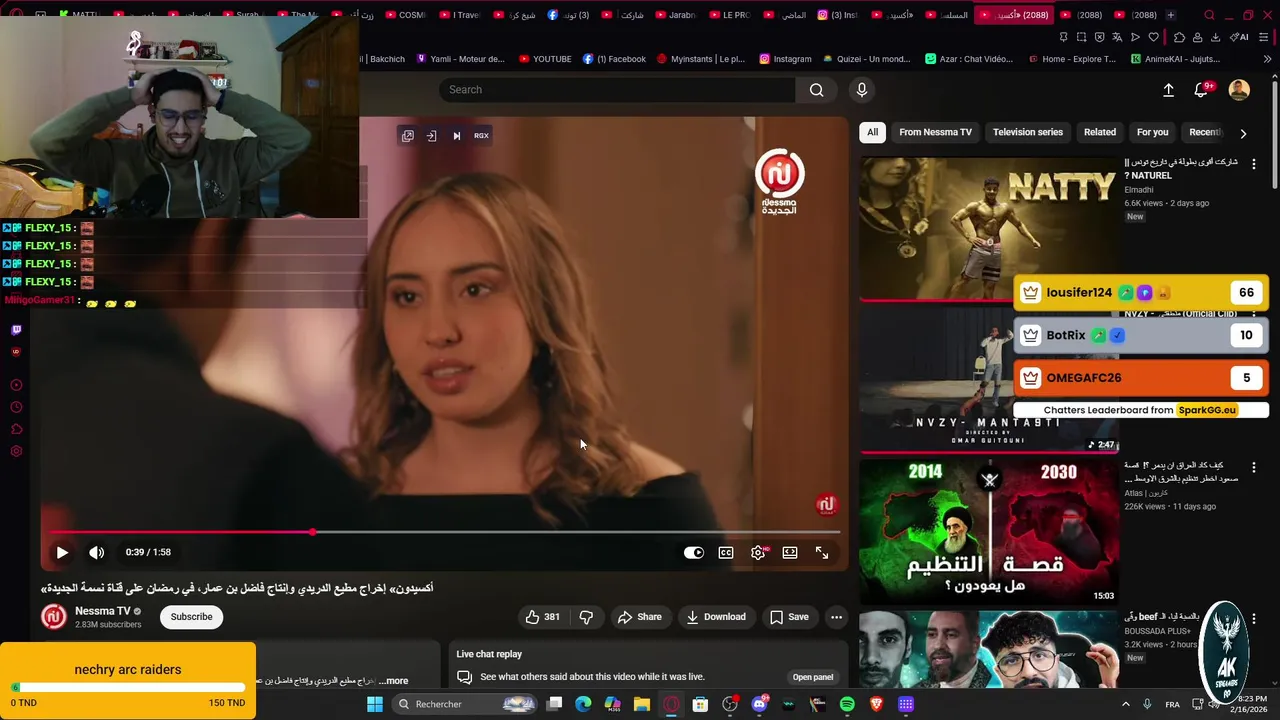The height and width of the screenshot is (720, 1280).
Task: Click the Download button
Action: pyautogui.click(x=715, y=617)
